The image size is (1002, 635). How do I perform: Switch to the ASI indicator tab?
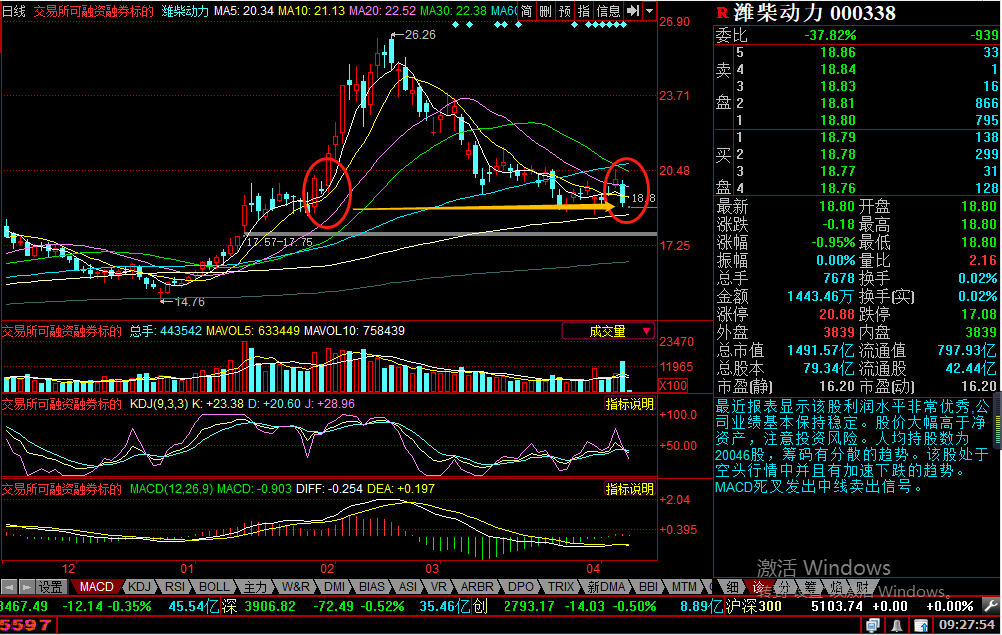coord(408,586)
